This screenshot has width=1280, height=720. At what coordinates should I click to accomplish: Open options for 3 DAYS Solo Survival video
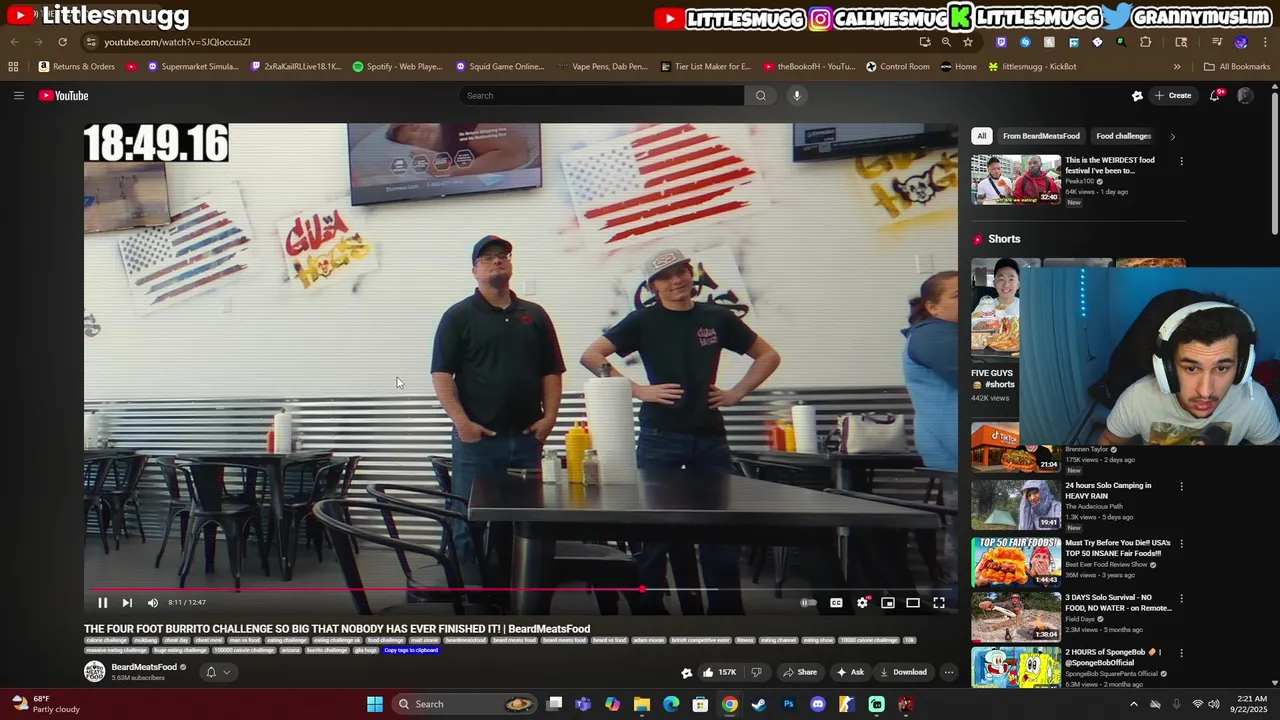[x=1181, y=599]
